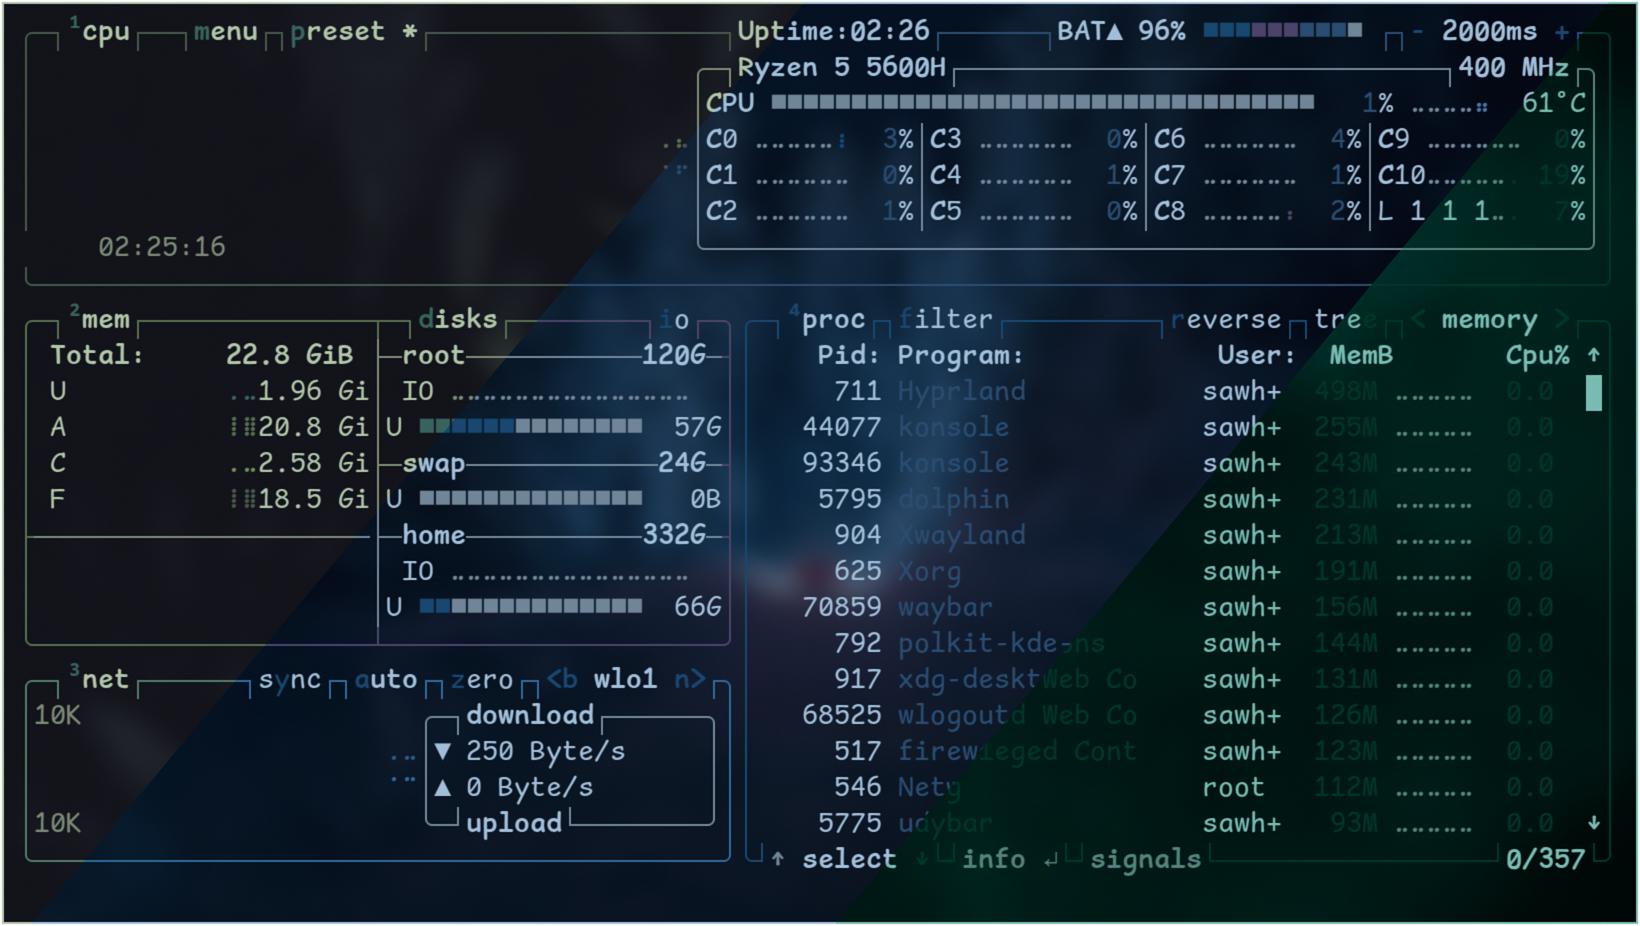
Task: Cycle the preset option
Action: (x=353, y=32)
